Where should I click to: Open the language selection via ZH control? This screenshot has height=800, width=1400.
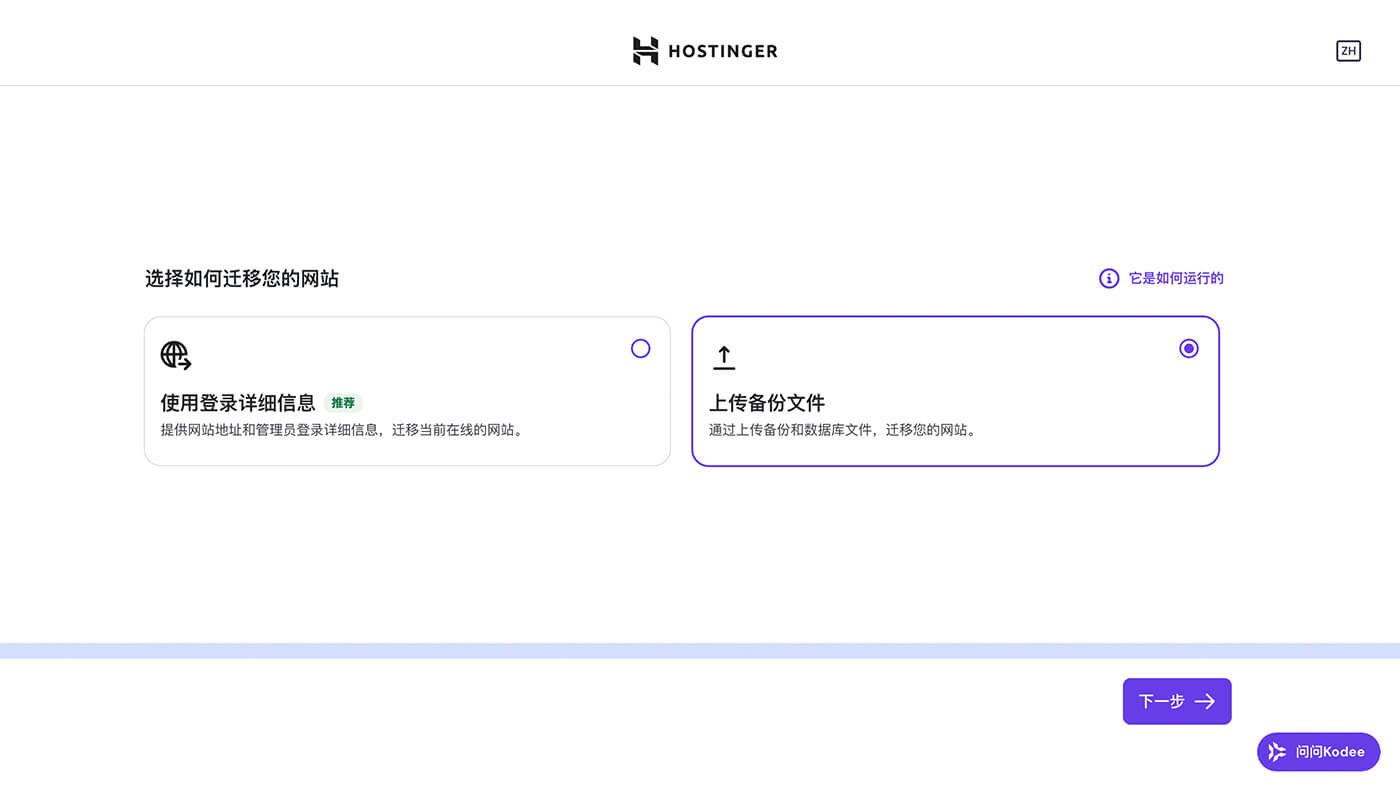[x=1347, y=50]
